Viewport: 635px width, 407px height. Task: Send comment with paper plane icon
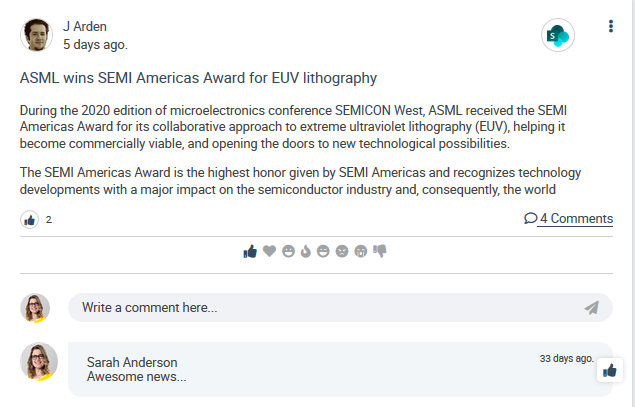pyautogui.click(x=592, y=308)
